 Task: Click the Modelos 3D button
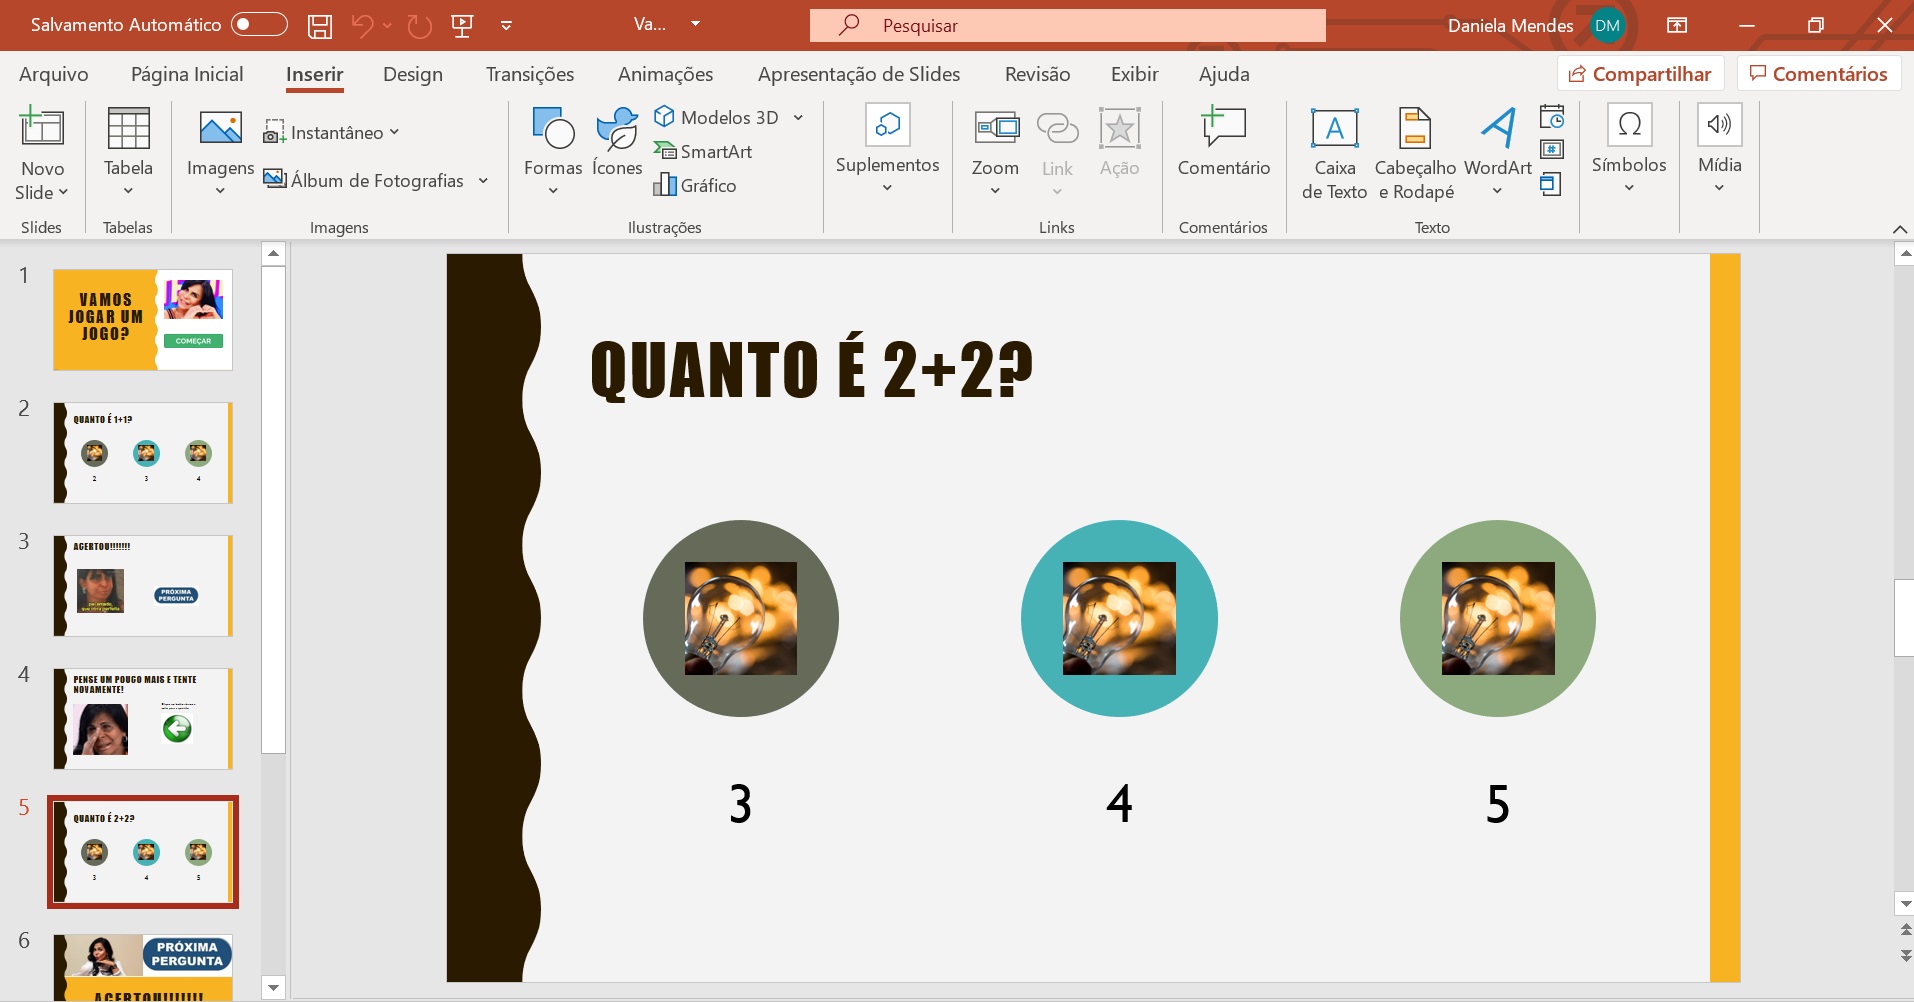tap(716, 117)
